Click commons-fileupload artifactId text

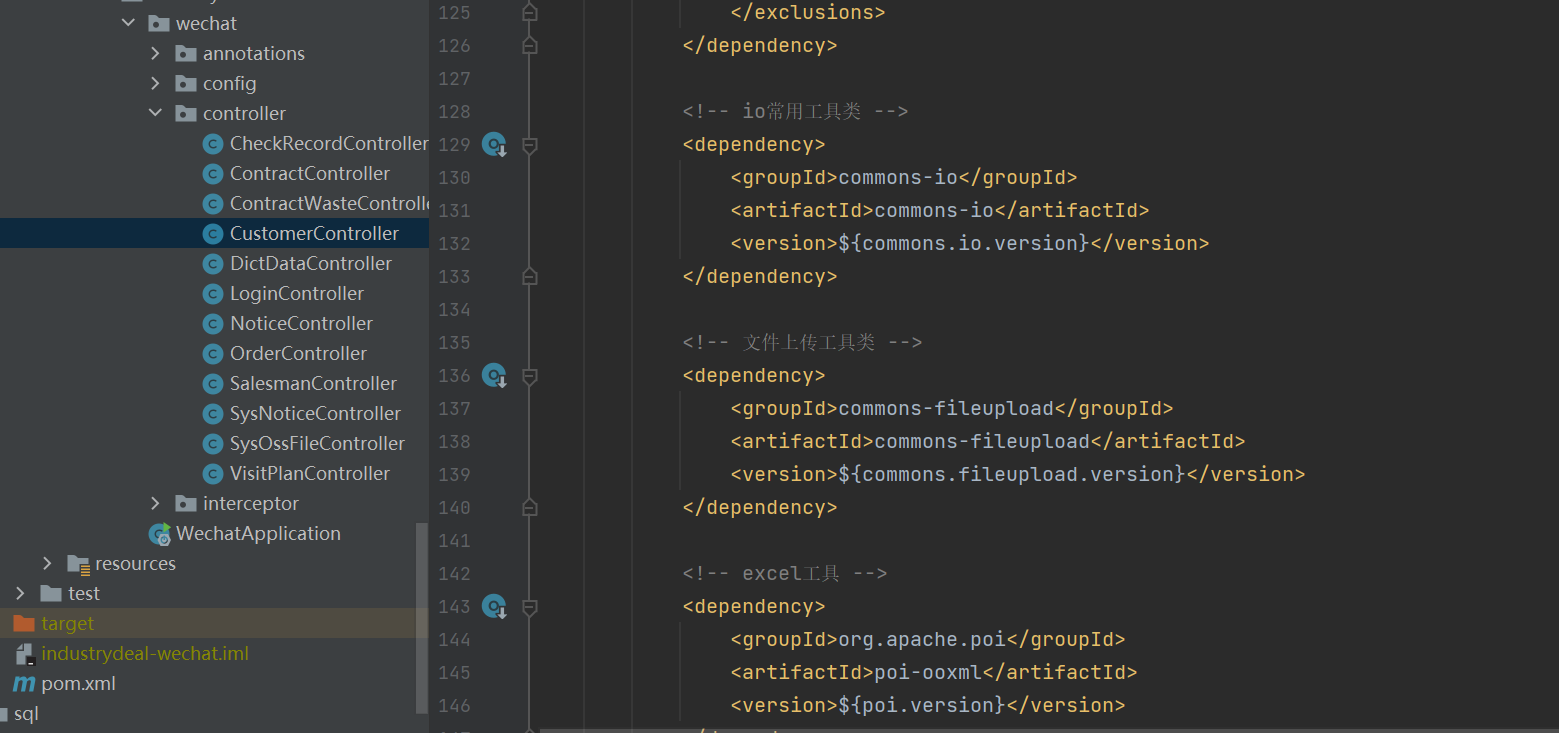tap(982, 441)
